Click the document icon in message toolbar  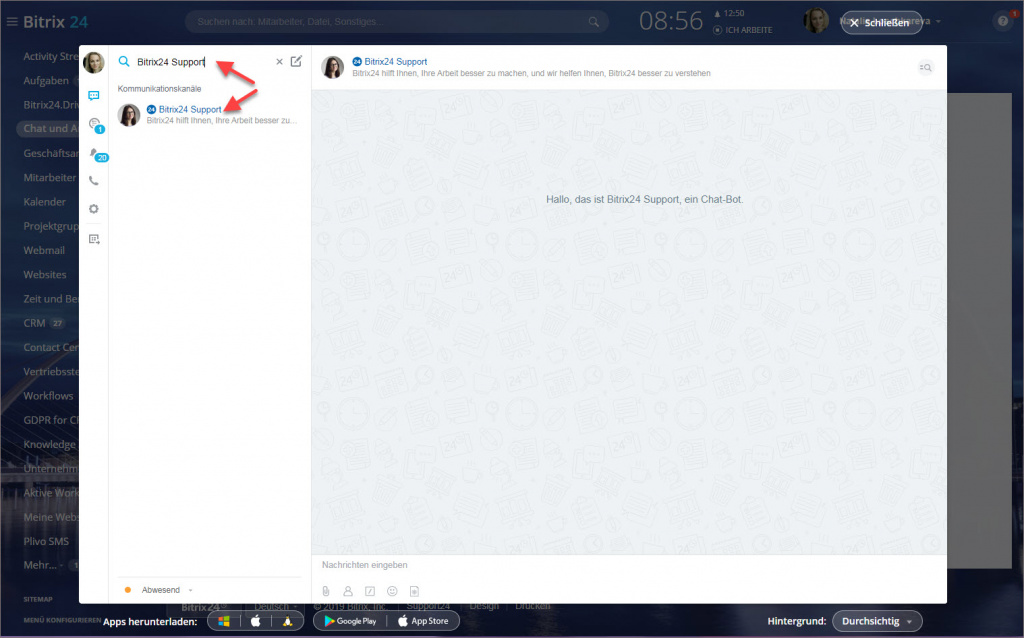[414, 591]
